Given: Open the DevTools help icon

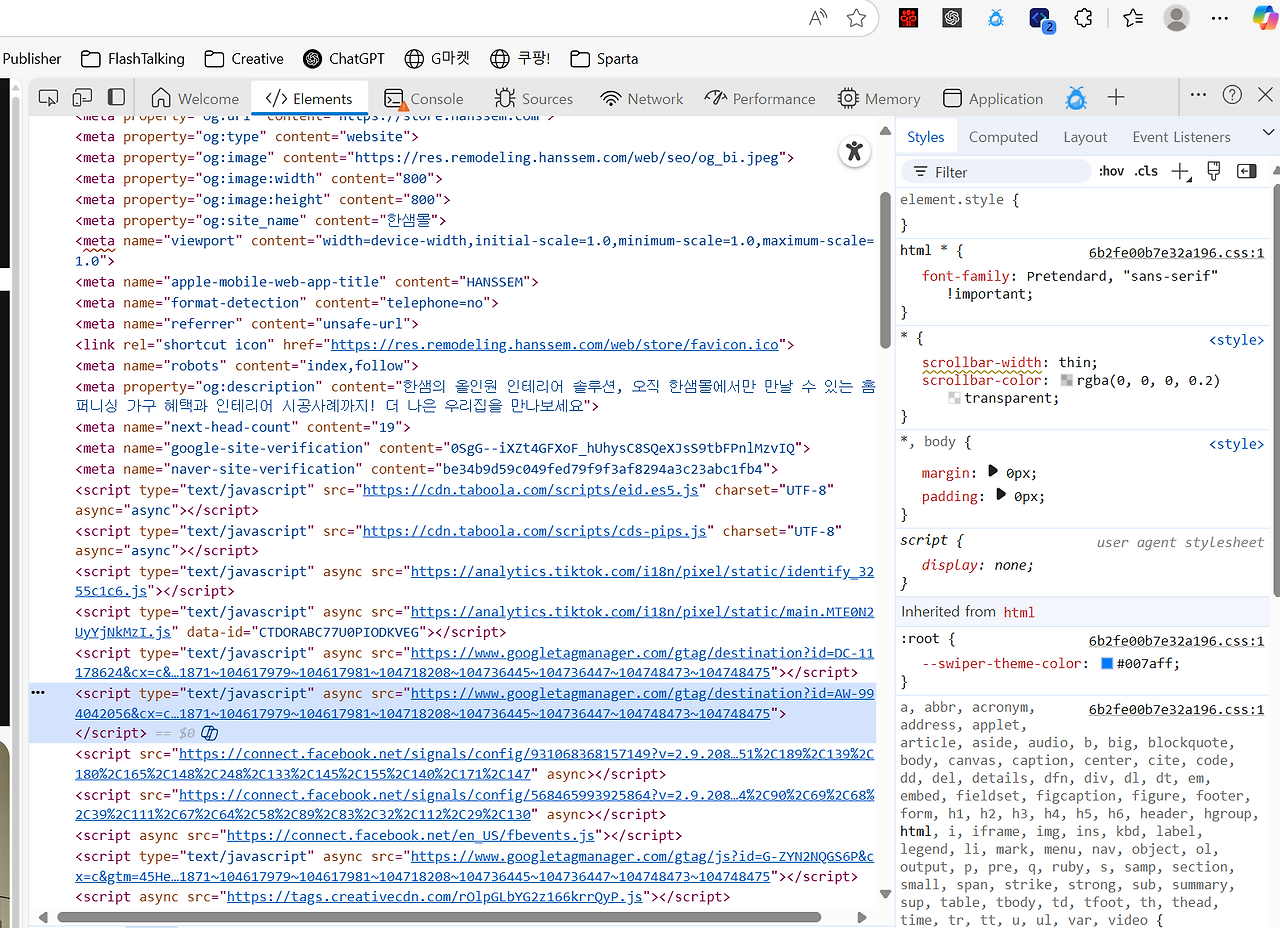Looking at the screenshot, I should click(1233, 95).
